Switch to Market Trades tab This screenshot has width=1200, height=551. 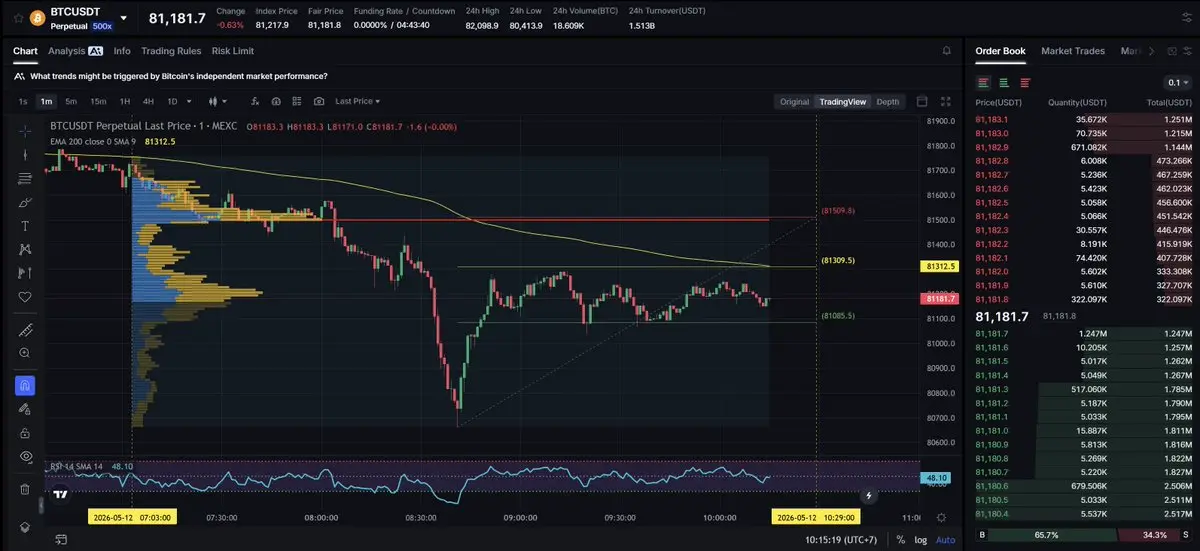[1075, 50]
